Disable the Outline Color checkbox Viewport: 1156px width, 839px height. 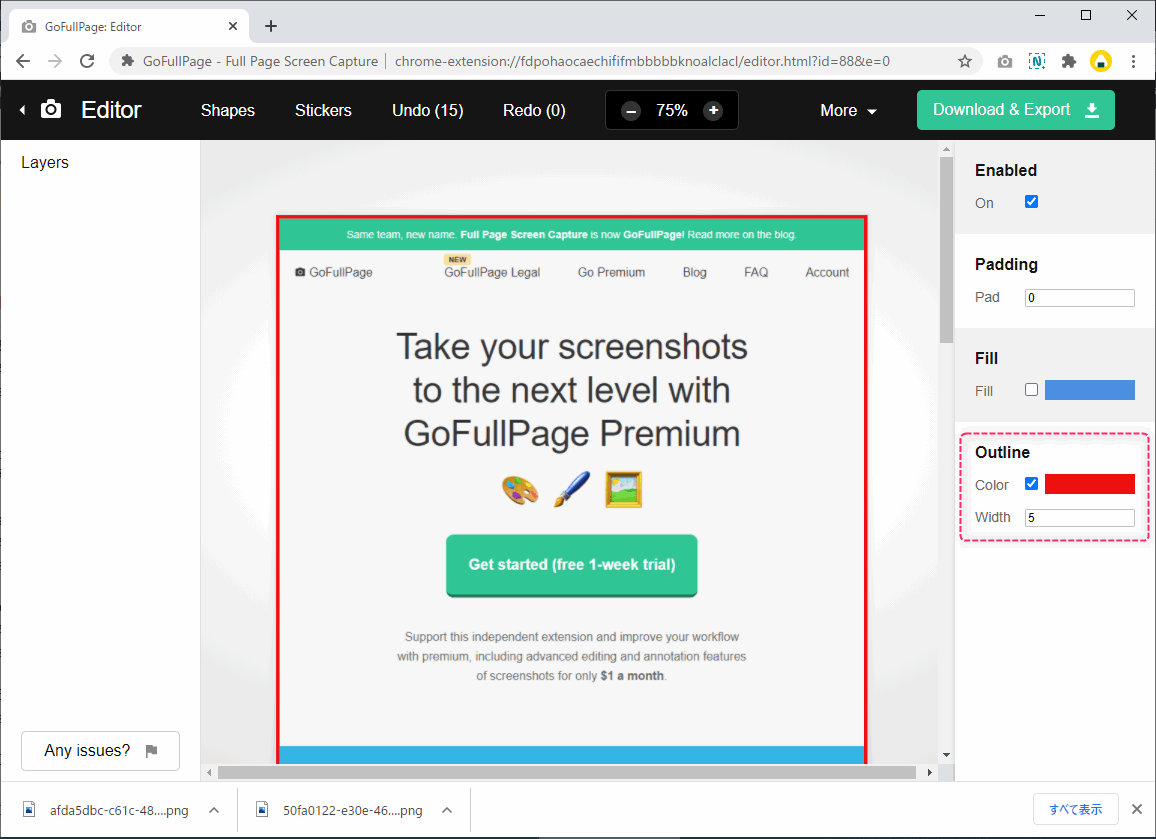click(x=1031, y=484)
